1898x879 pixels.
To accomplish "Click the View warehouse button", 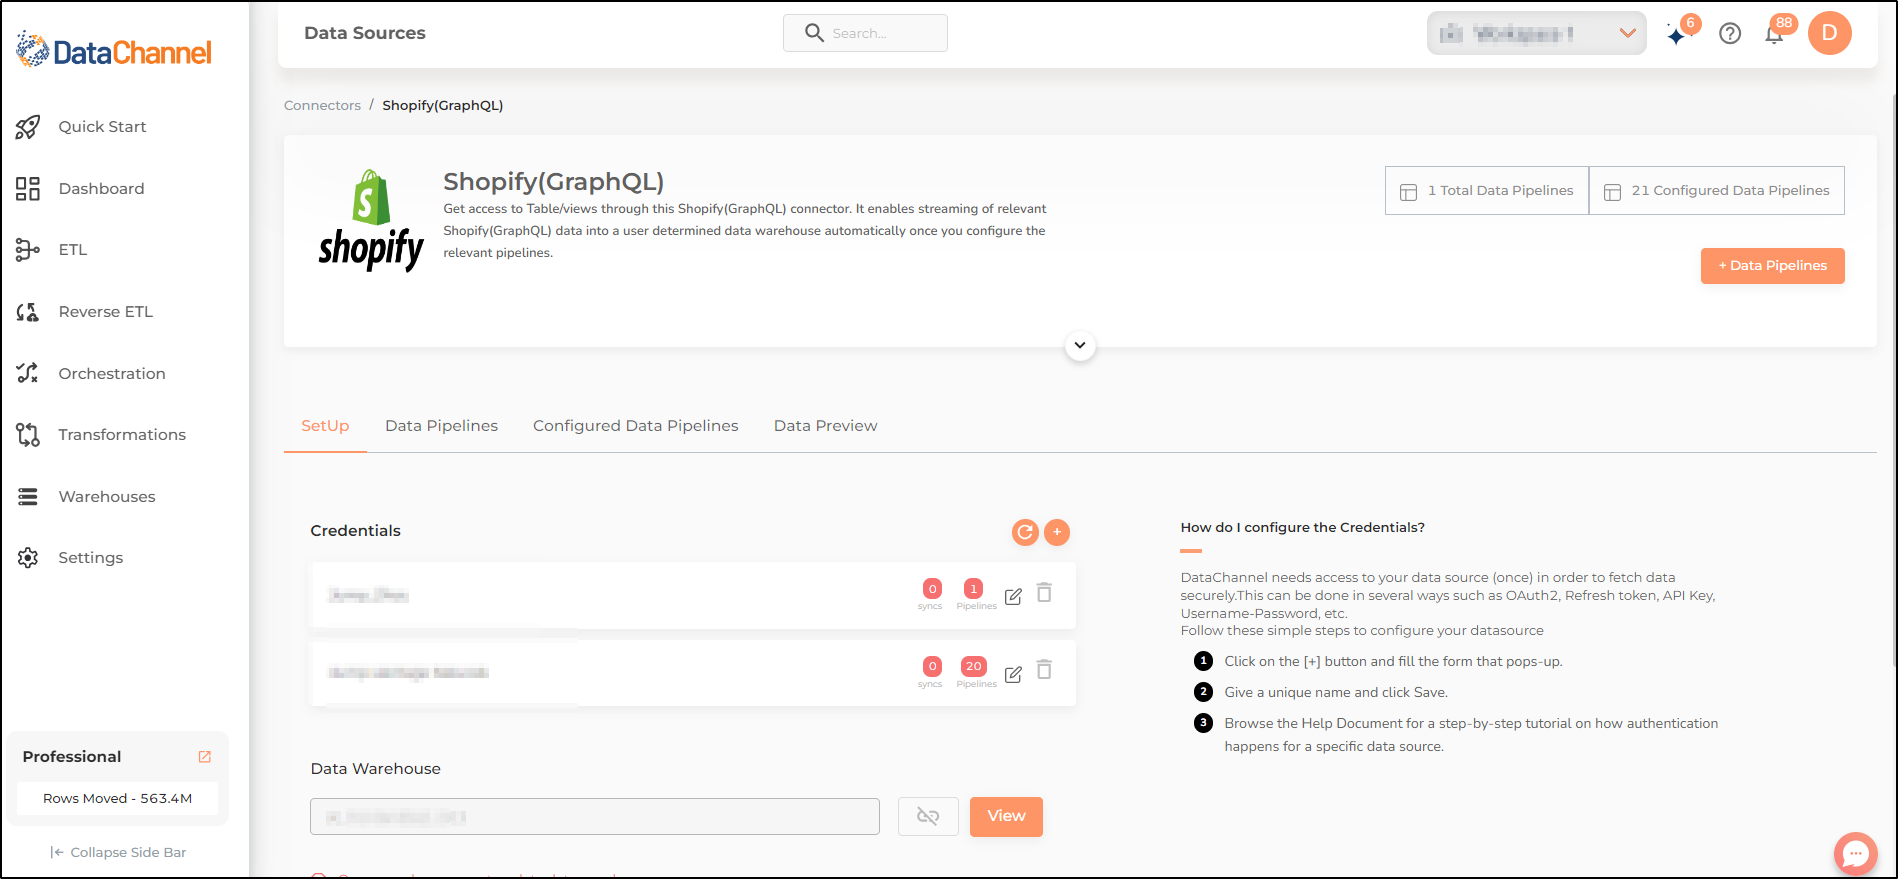I will click(1006, 817).
